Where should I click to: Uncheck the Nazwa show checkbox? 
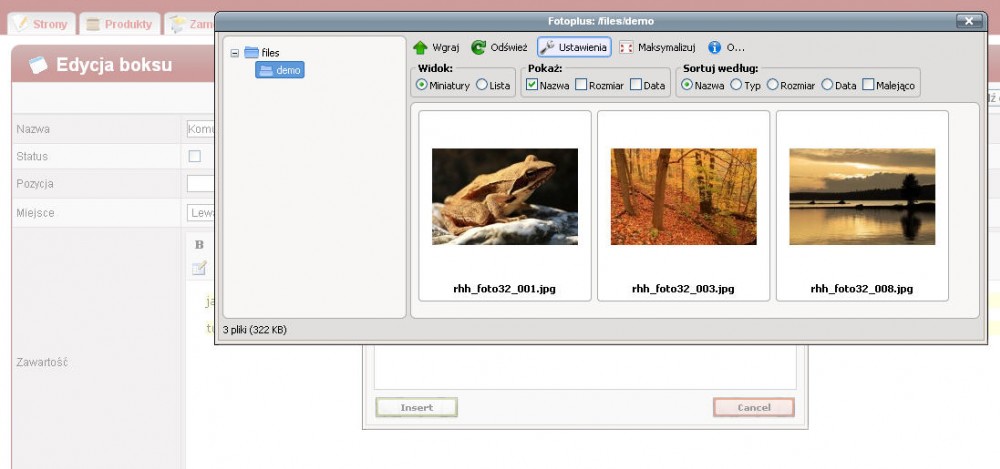pos(532,84)
